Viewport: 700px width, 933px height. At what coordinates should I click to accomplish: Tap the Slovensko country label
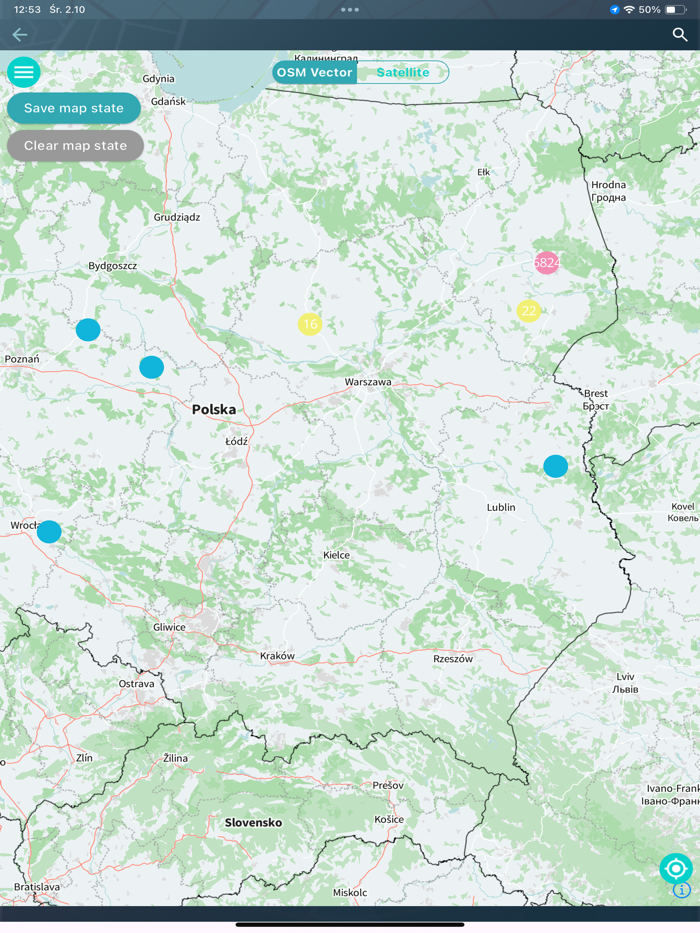(253, 823)
